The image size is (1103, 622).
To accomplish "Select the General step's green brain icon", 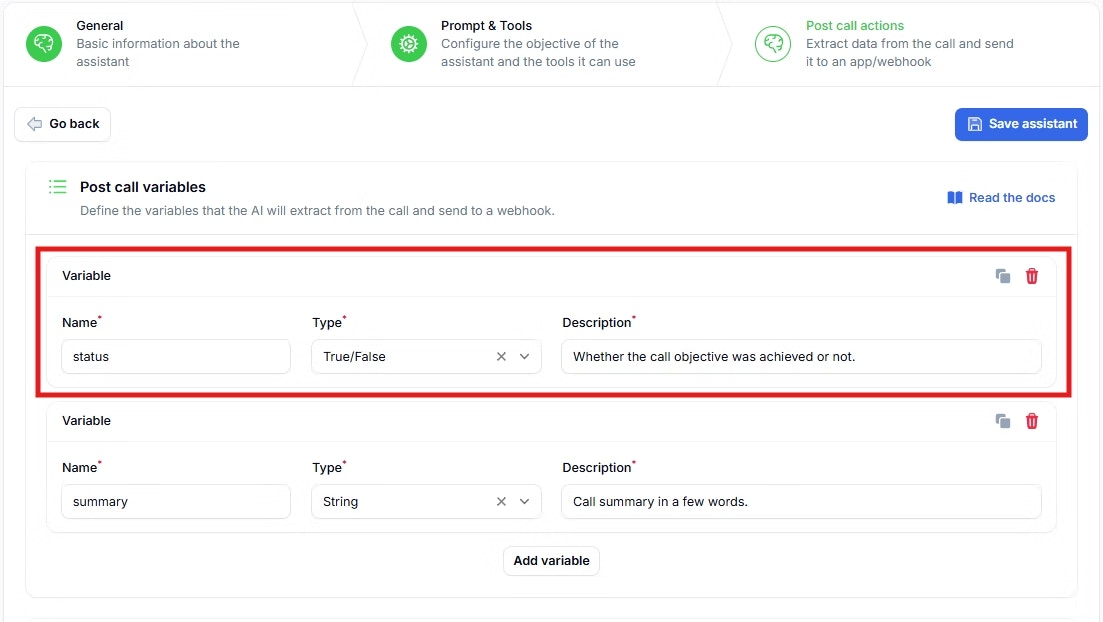I will pyautogui.click(x=42, y=44).
